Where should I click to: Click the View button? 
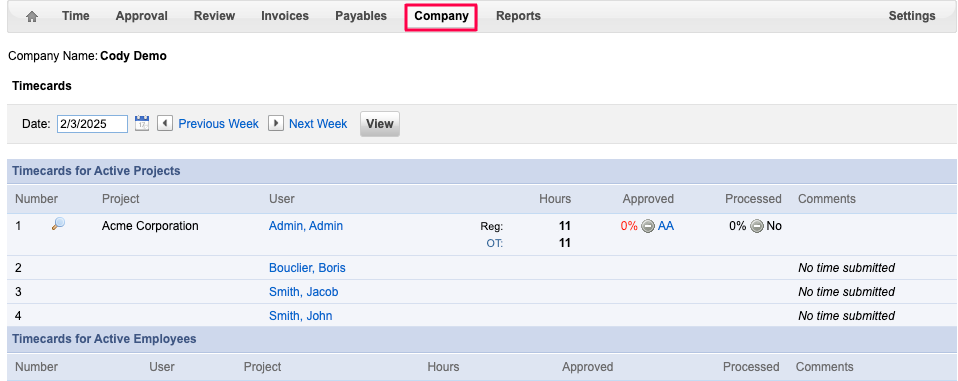[x=379, y=124]
